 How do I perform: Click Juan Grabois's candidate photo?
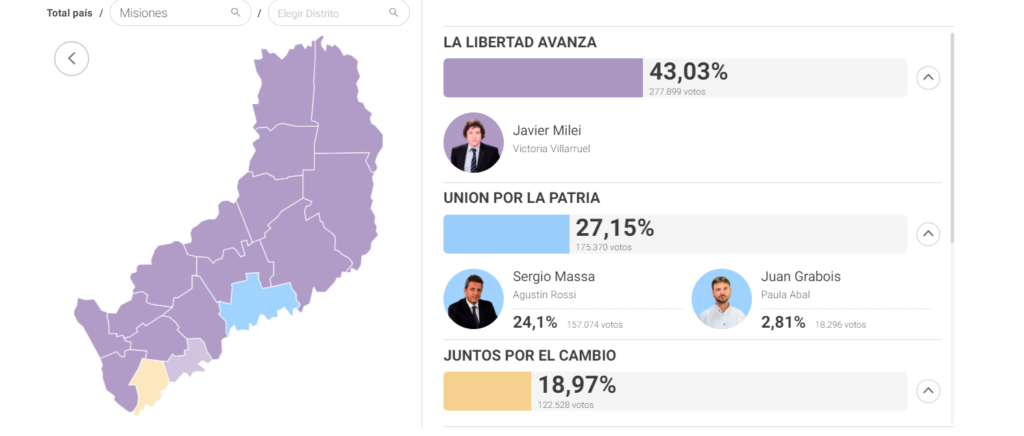pyautogui.click(x=721, y=298)
